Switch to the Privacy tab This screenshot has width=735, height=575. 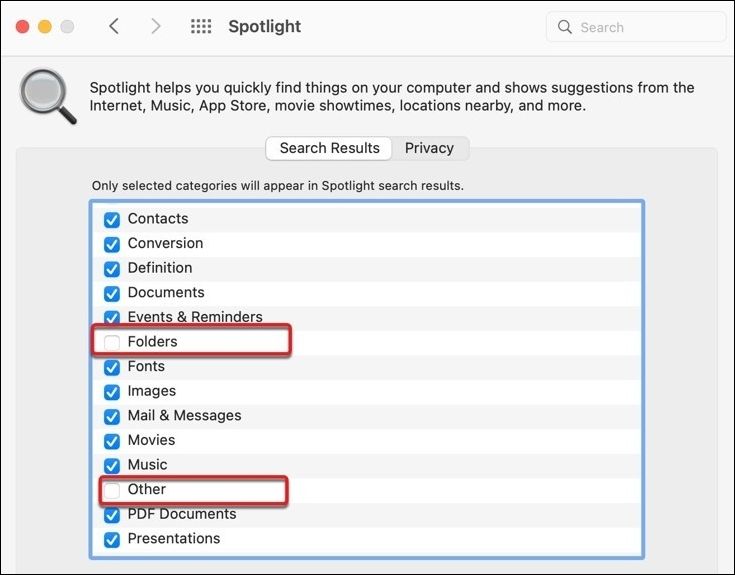[x=429, y=148]
